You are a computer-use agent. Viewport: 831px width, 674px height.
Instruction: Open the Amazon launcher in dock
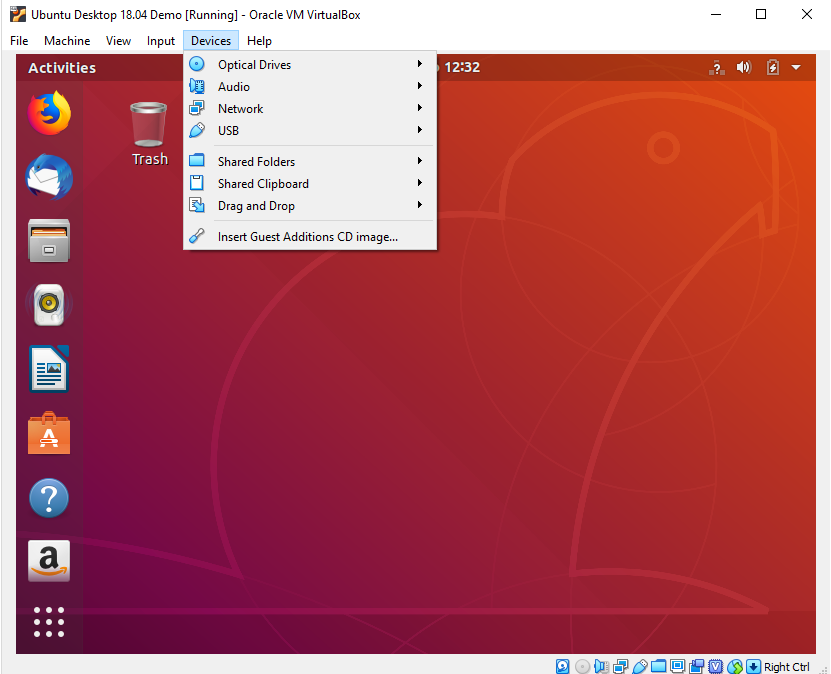click(x=49, y=561)
